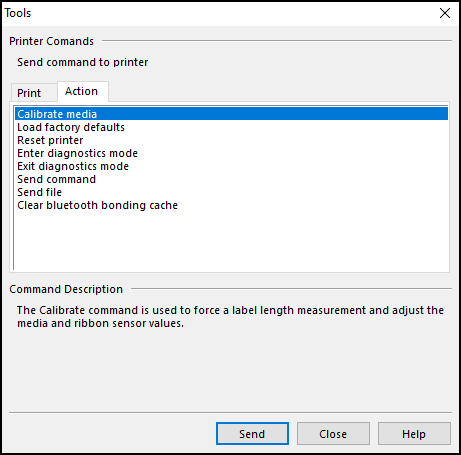Viewport: 461px width, 455px height.
Task: Click the Printer Comands group label
Action: [x=51, y=41]
